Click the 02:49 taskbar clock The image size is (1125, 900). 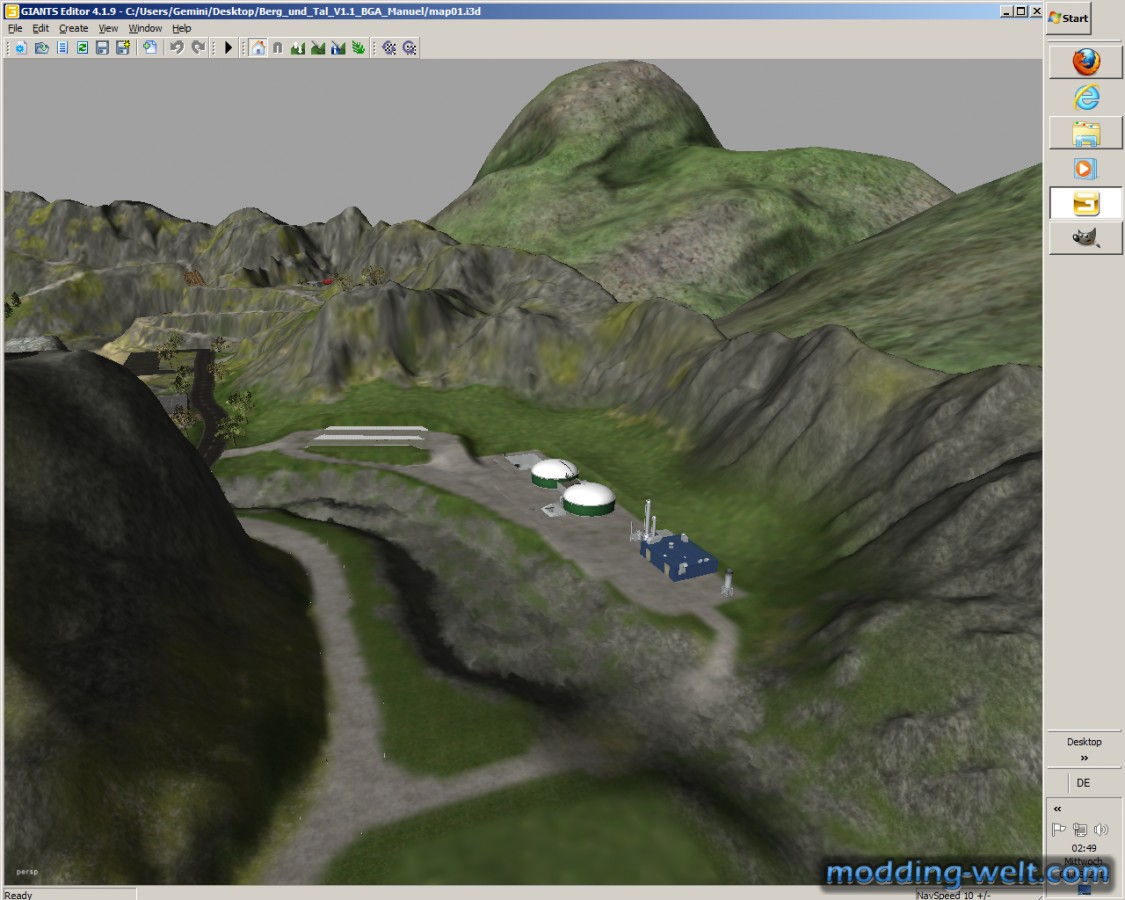coord(1083,848)
